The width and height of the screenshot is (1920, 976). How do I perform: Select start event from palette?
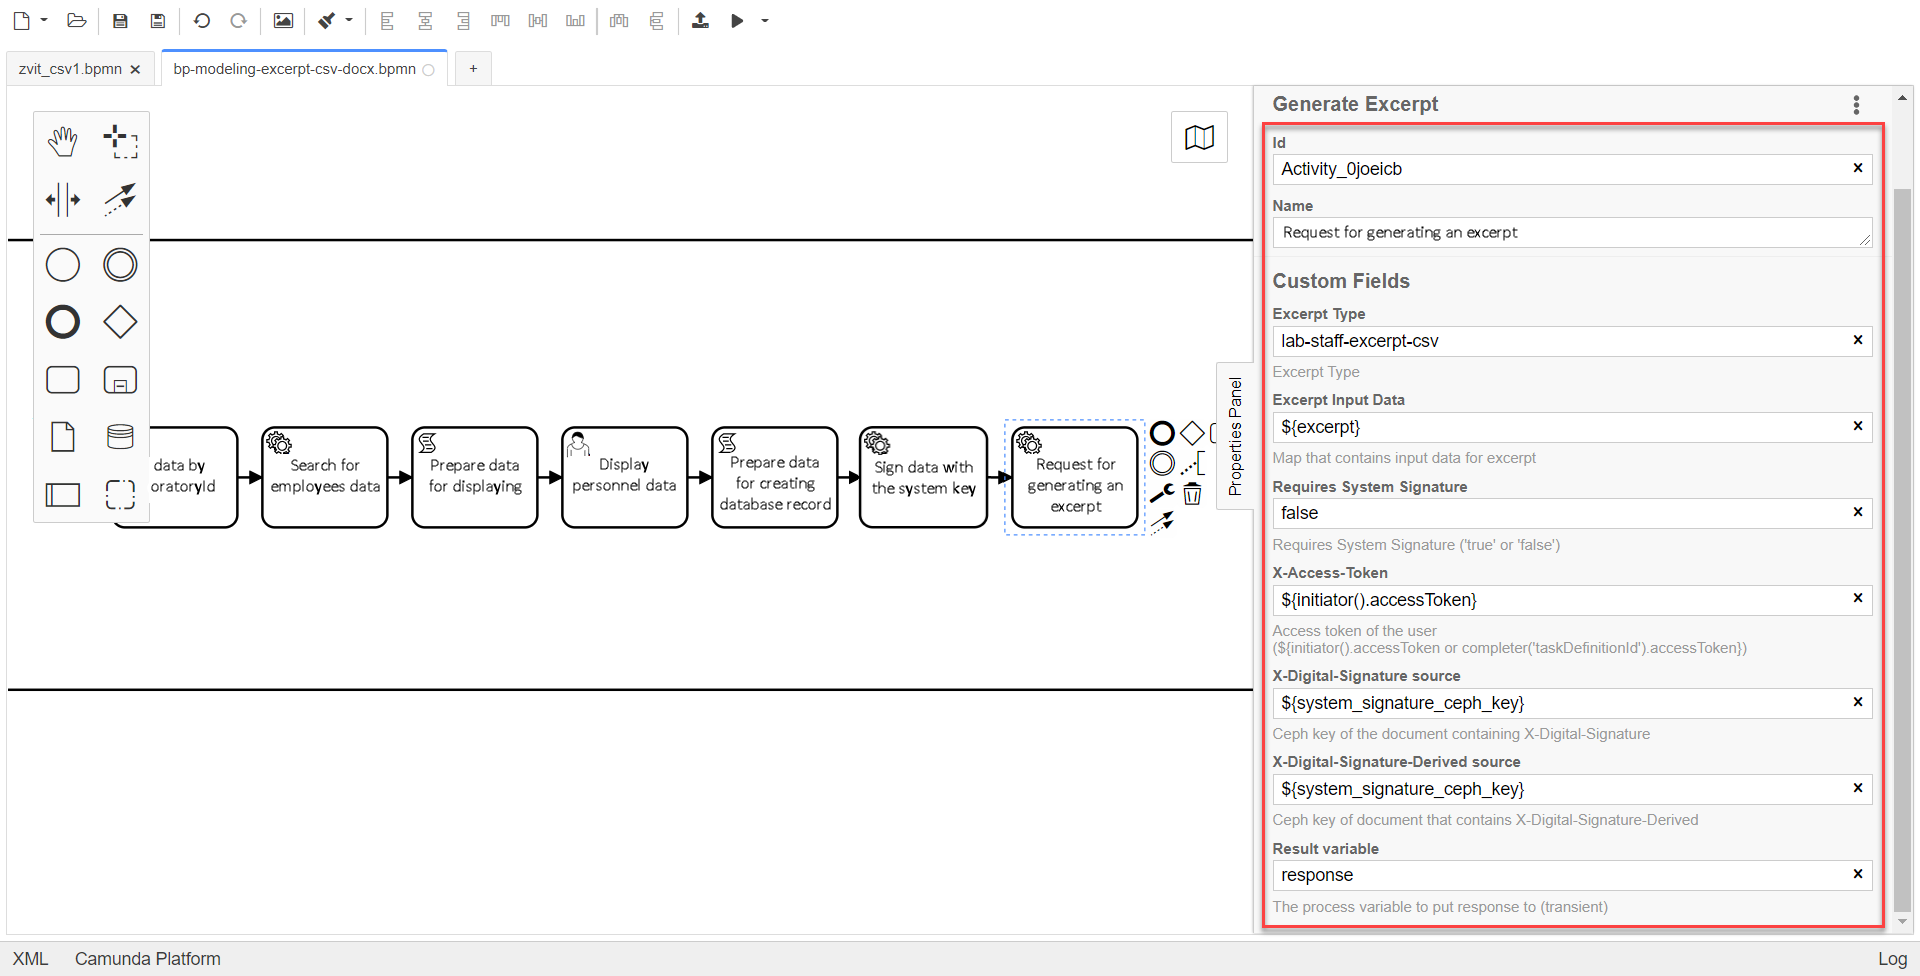pyautogui.click(x=63, y=265)
